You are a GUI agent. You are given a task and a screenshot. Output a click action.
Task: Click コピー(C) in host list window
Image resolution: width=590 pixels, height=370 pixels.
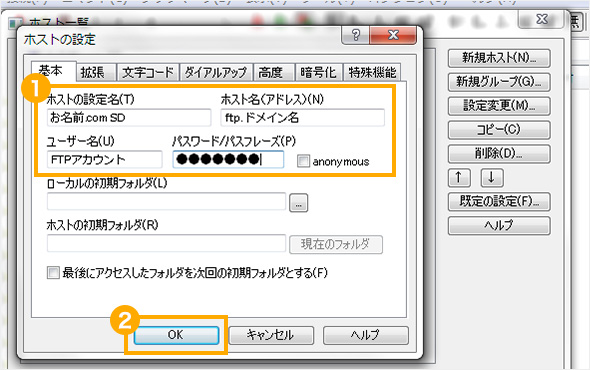499,130
